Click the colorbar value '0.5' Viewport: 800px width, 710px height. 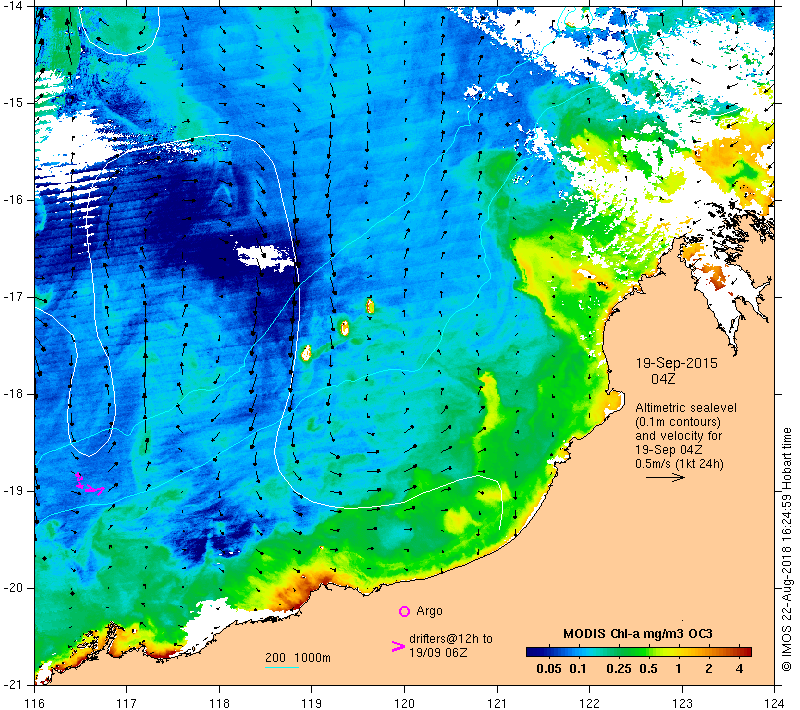point(648,669)
